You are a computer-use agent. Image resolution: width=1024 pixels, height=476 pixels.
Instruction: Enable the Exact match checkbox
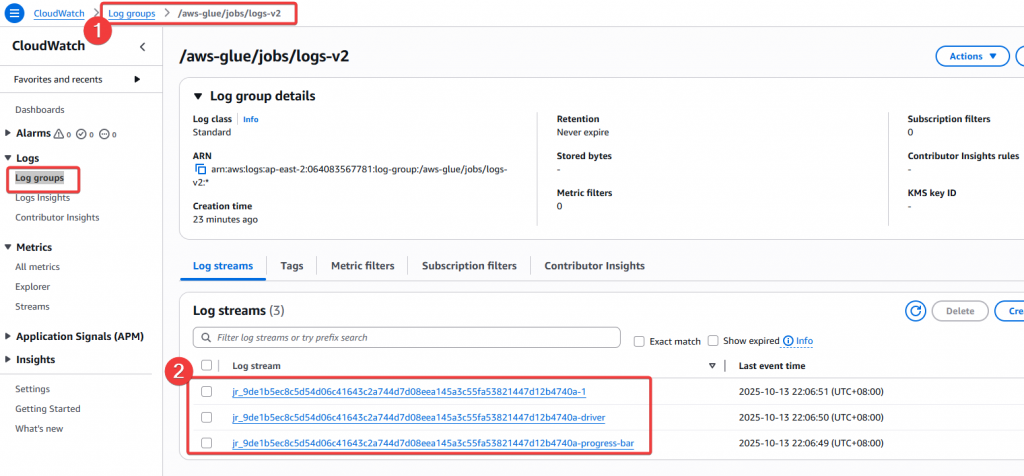tap(639, 341)
